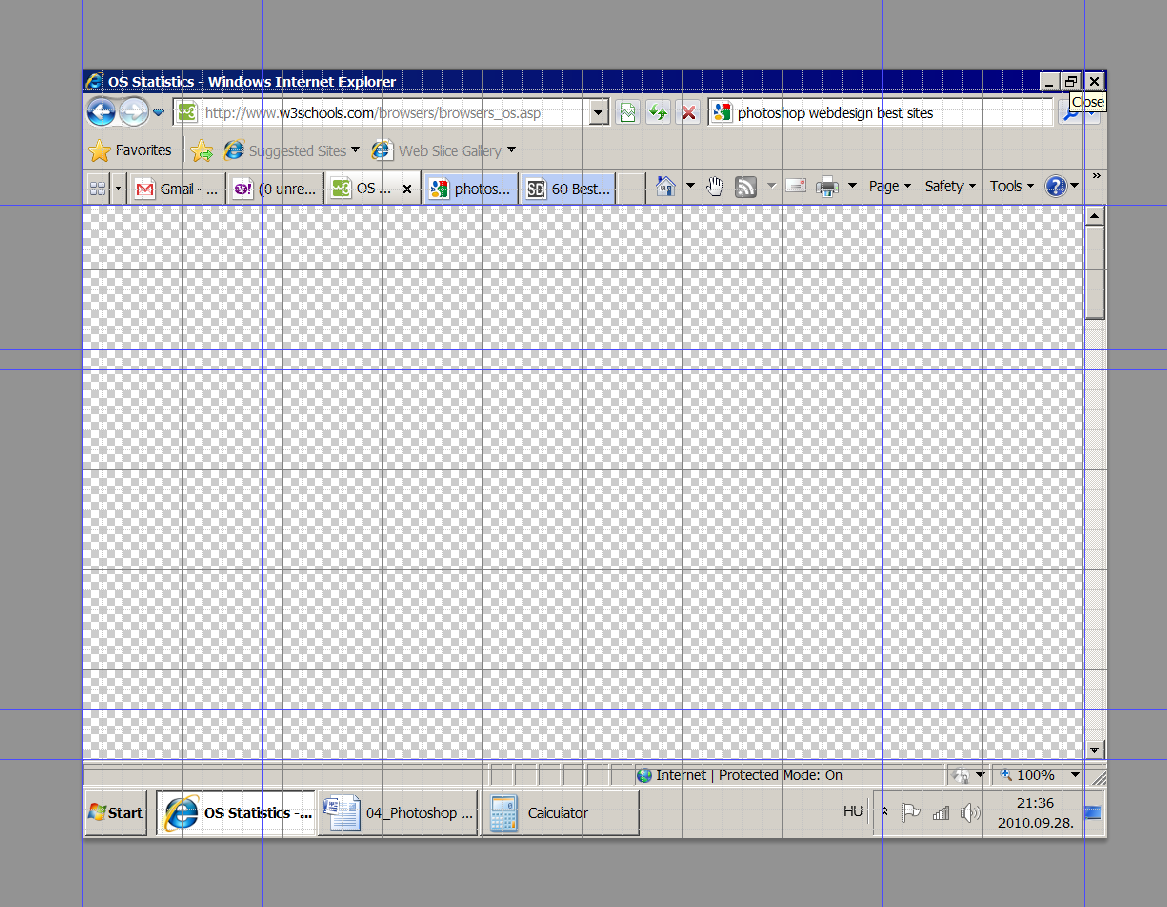The height and width of the screenshot is (907, 1167).
Task: Click the RSS feeds icon
Action: 746,187
